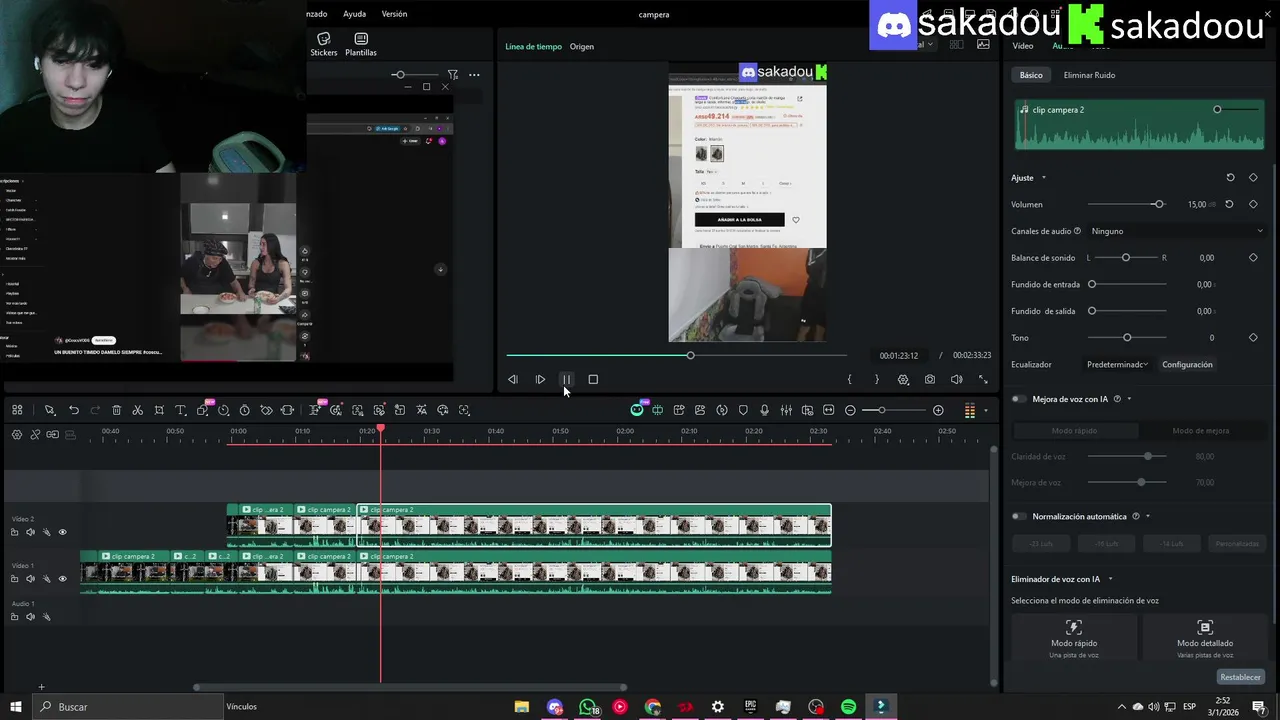Screen dimensions: 1280x720
Task: Add a marker with the shield icon
Action: click(x=743, y=410)
